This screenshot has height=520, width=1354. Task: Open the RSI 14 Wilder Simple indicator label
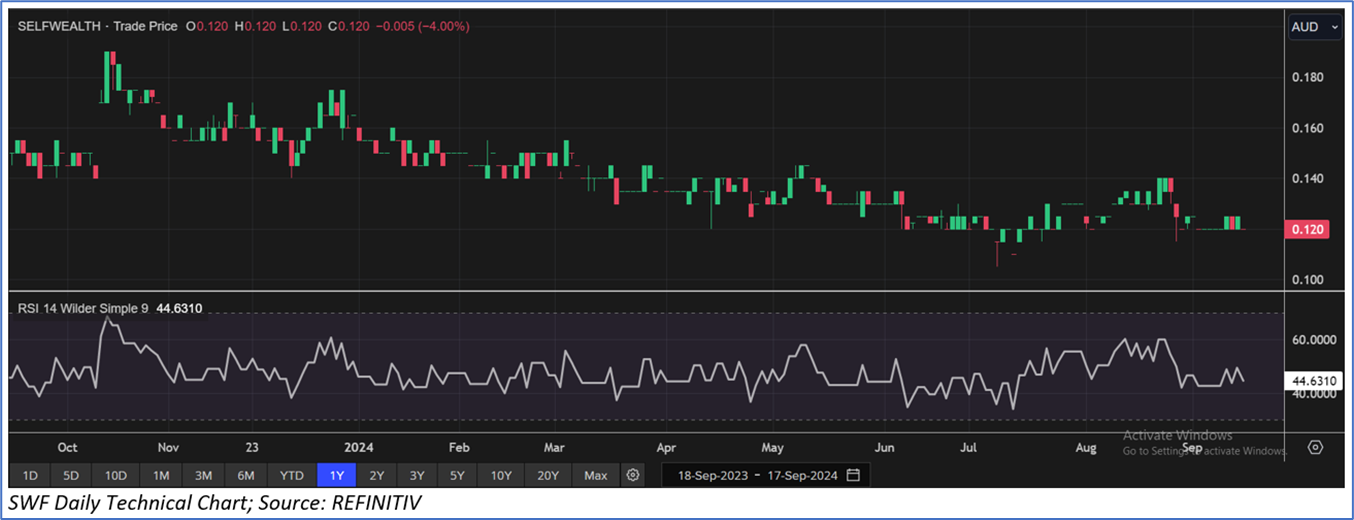coord(83,309)
